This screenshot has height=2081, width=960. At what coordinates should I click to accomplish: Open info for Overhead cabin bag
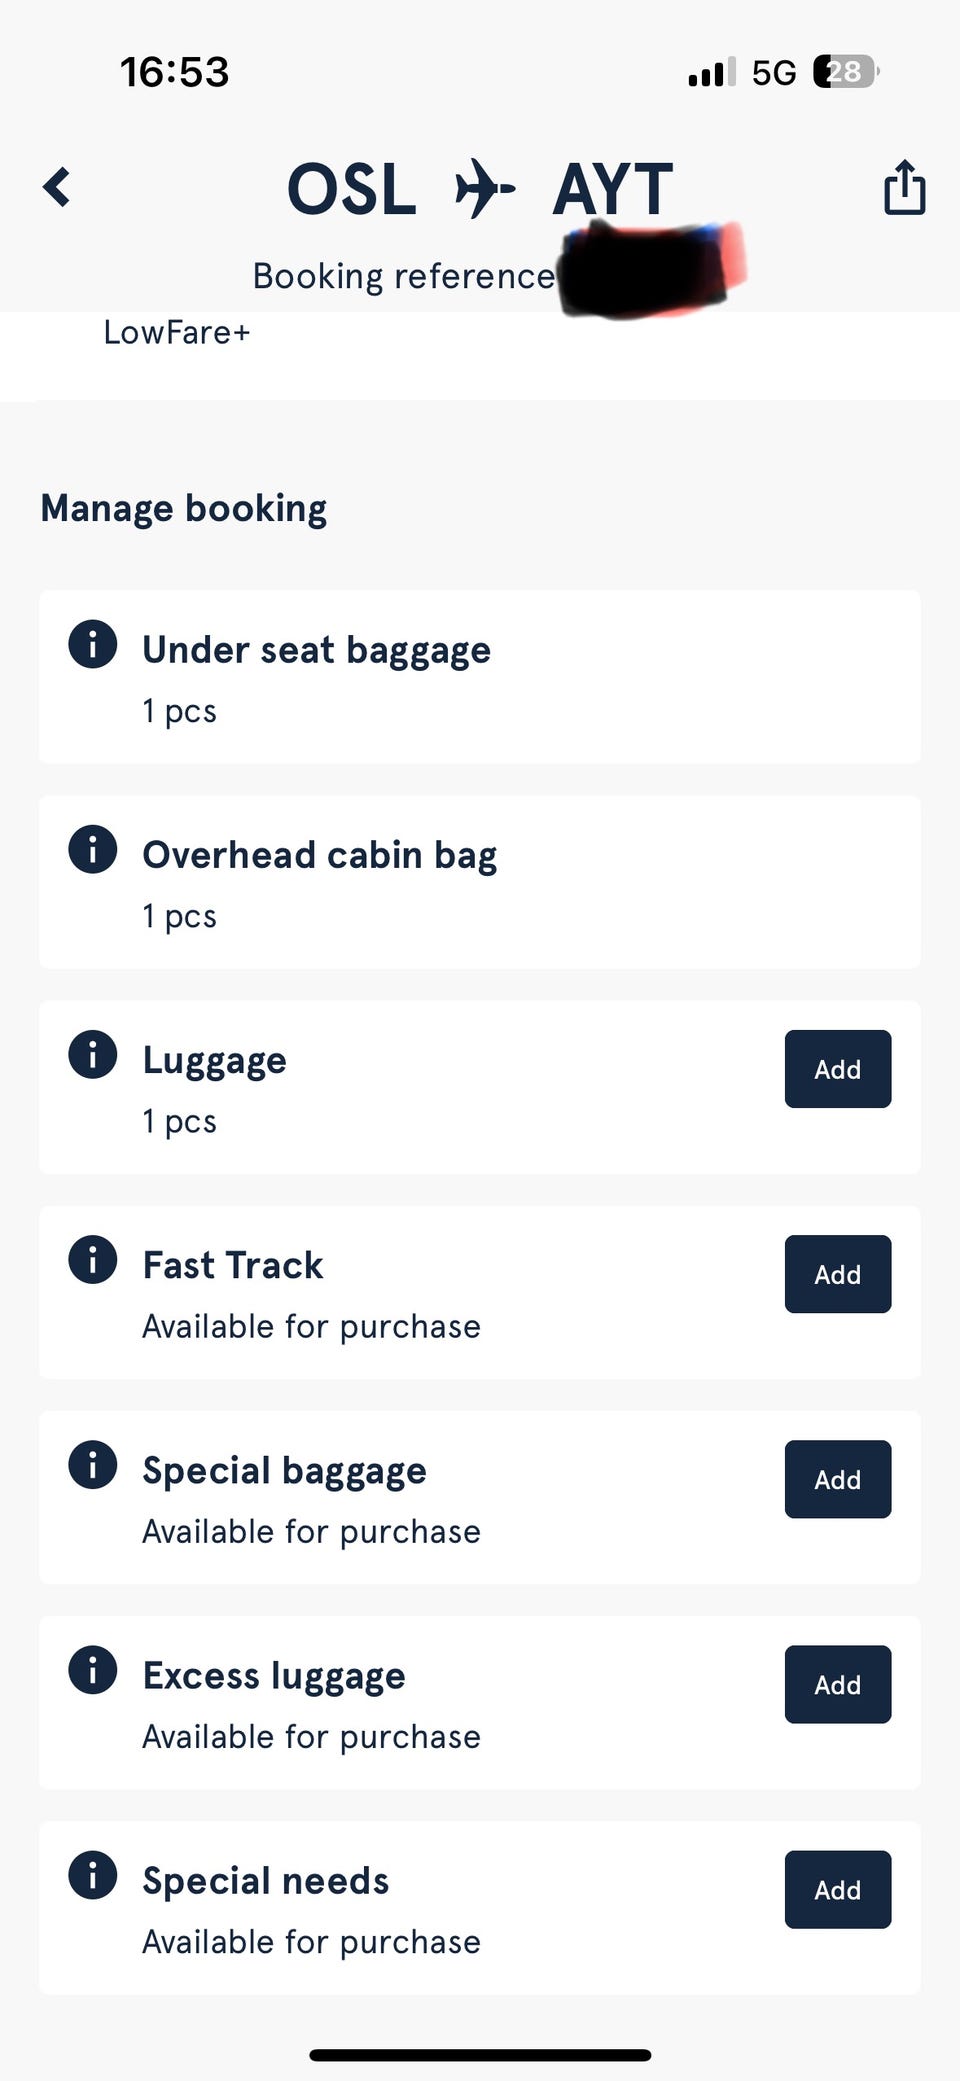[93, 849]
